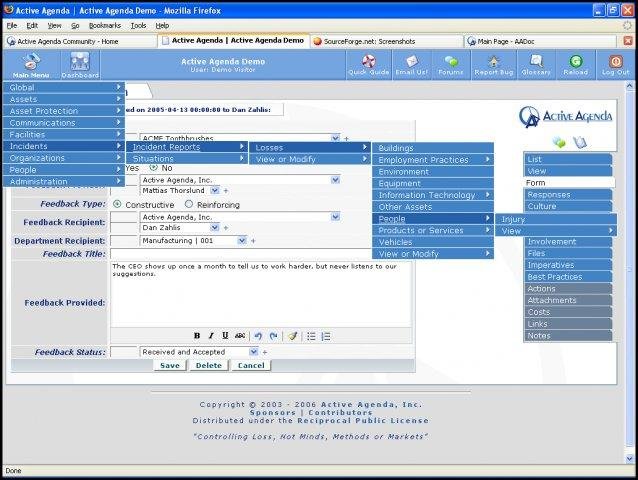Click plus icon next to Dan Zahlis
The image size is (638, 480).
pos(226,228)
